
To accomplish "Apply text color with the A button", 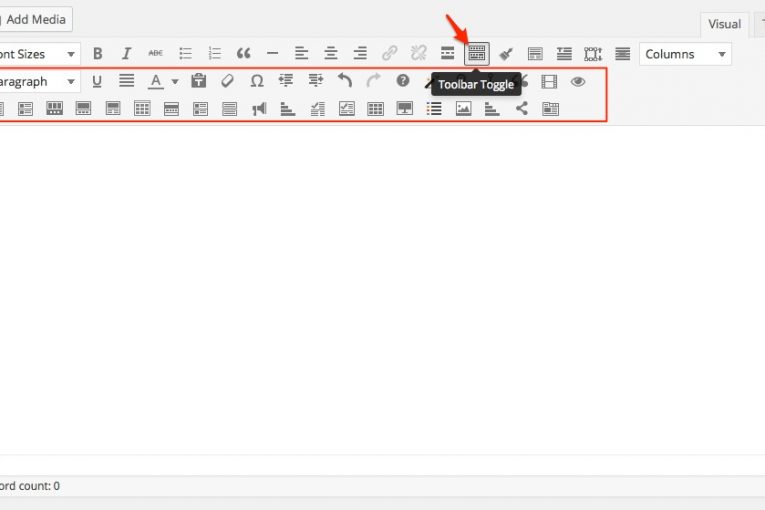I will click(156, 81).
